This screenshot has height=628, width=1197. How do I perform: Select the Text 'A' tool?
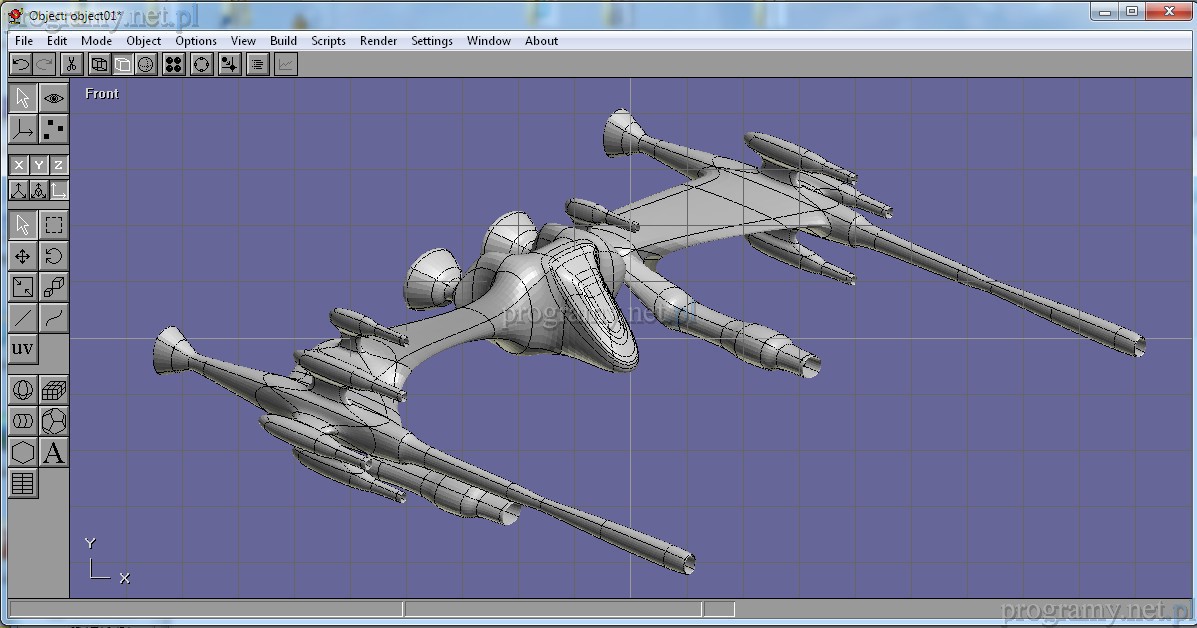tap(54, 453)
